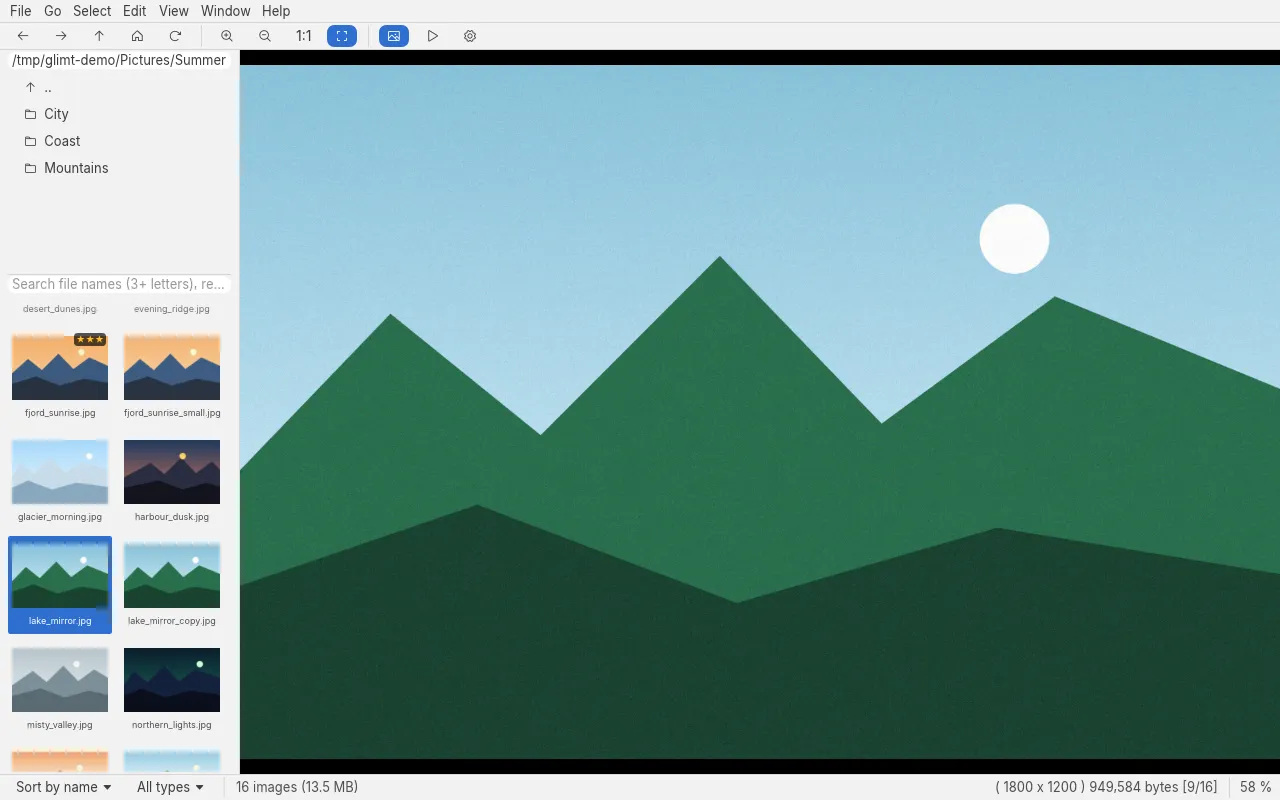This screenshot has width=1280, height=800.
Task: Select the harbour_dusk.jpg thumbnail
Action: click(x=172, y=471)
